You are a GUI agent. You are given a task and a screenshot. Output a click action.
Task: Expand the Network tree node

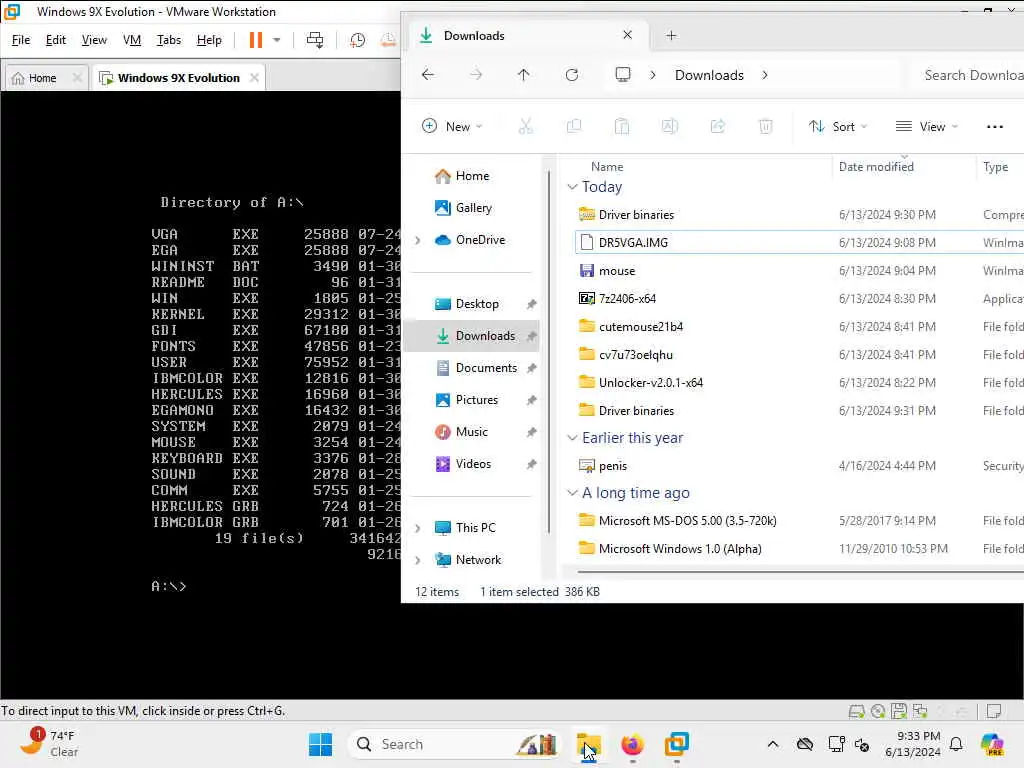coord(418,560)
